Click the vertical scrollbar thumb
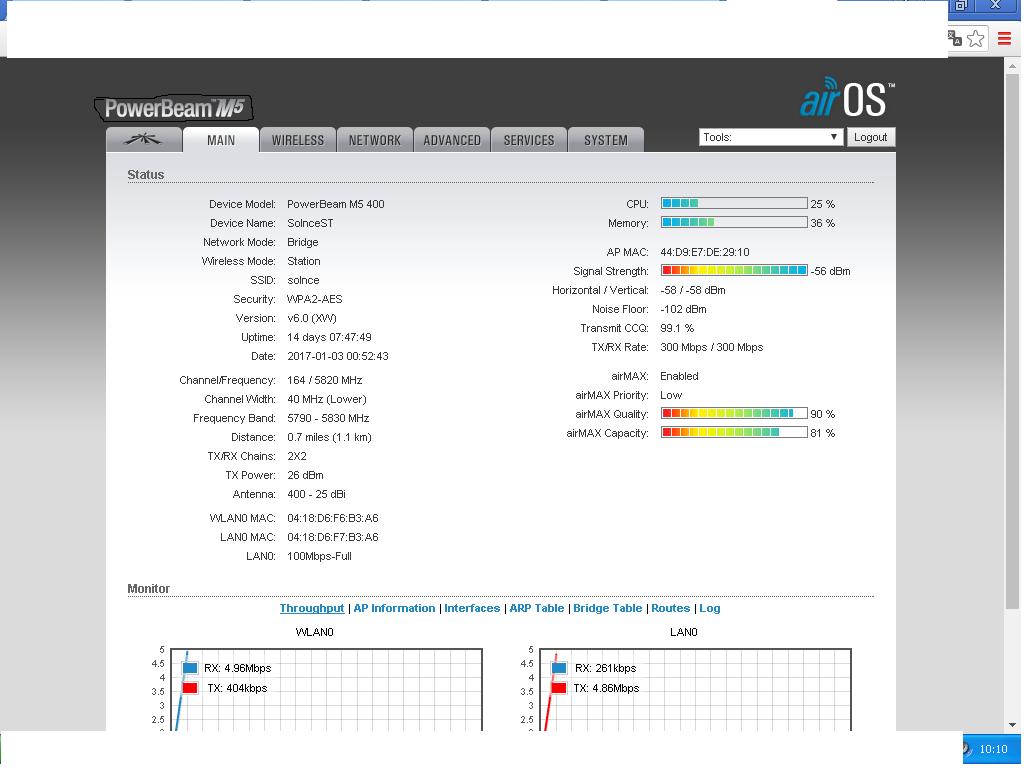 [x=1013, y=342]
